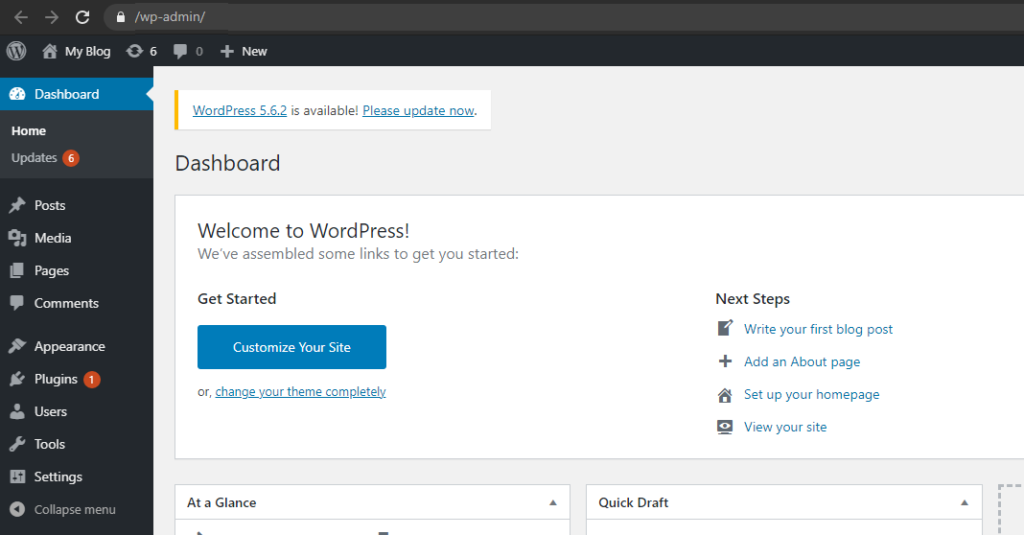
Task: Open the Tools wrench menu
Action: 50,444
